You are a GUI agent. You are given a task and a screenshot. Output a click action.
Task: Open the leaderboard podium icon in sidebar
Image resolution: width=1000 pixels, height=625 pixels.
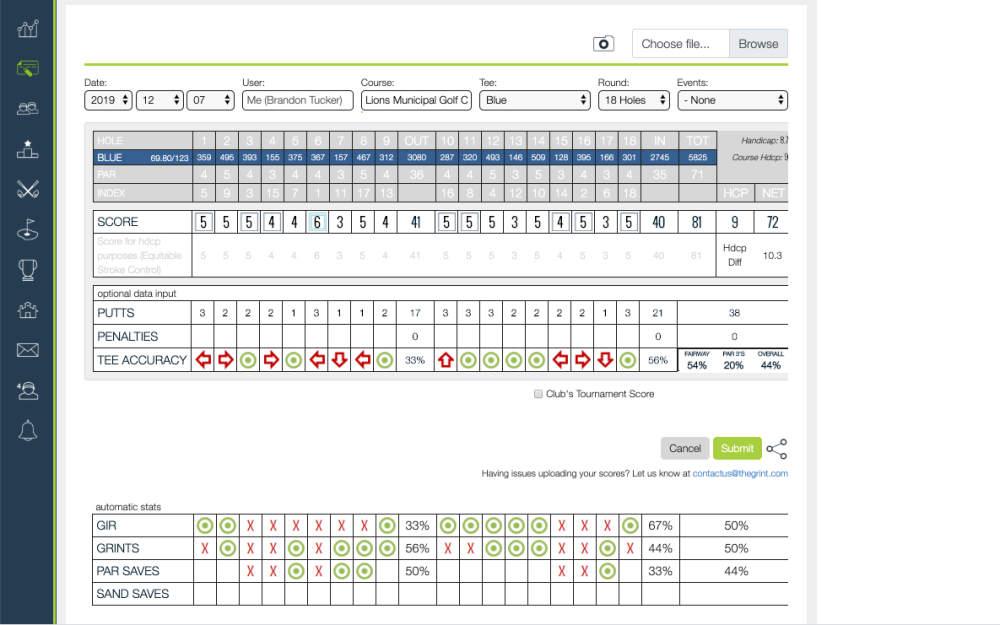coord(27,149)
